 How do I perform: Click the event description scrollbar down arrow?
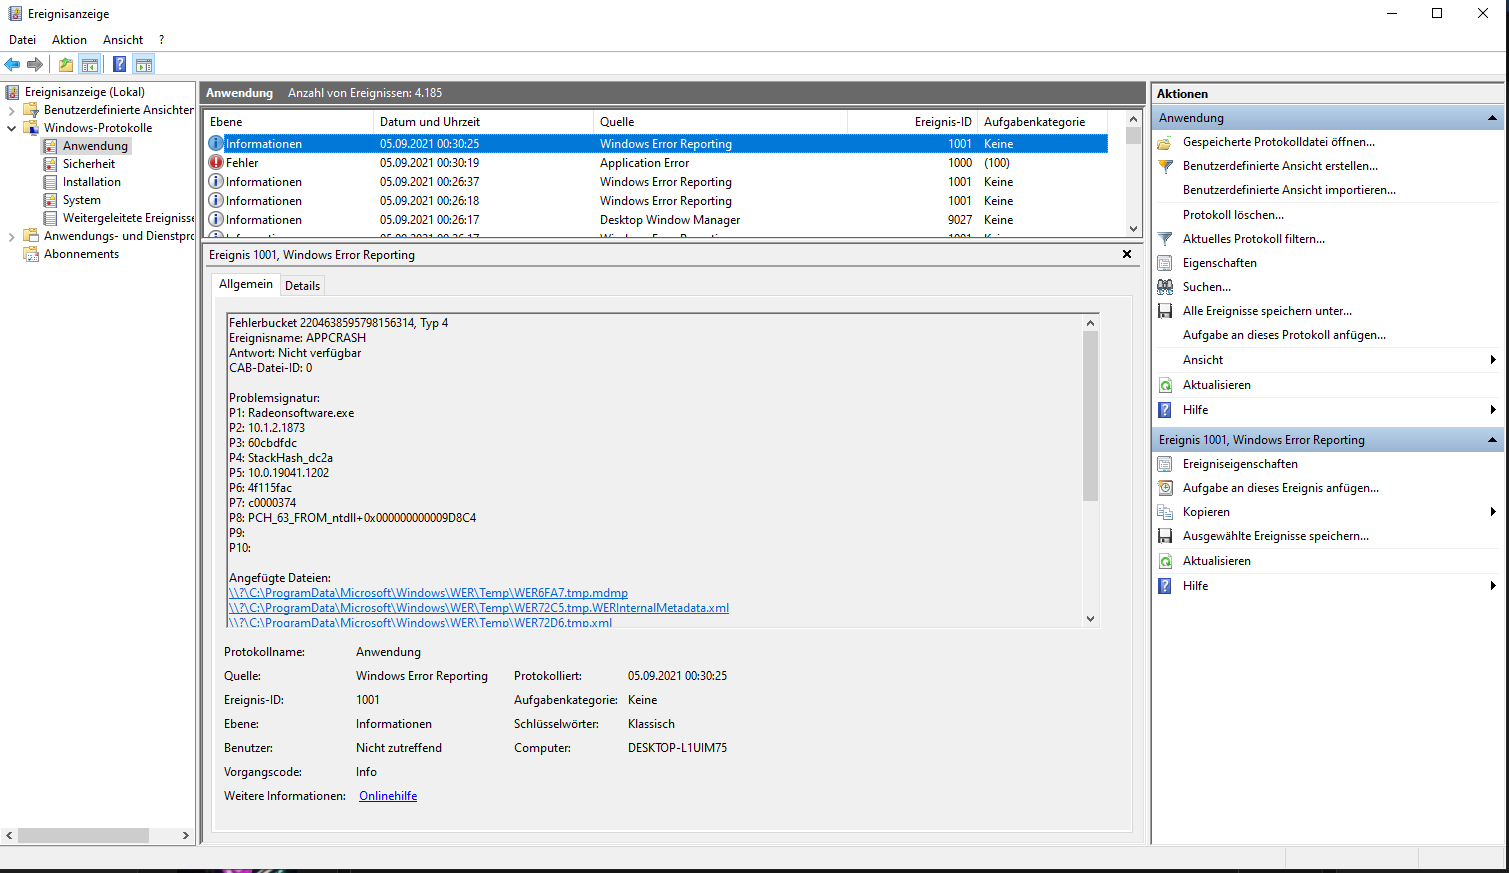coord(1090,619)
